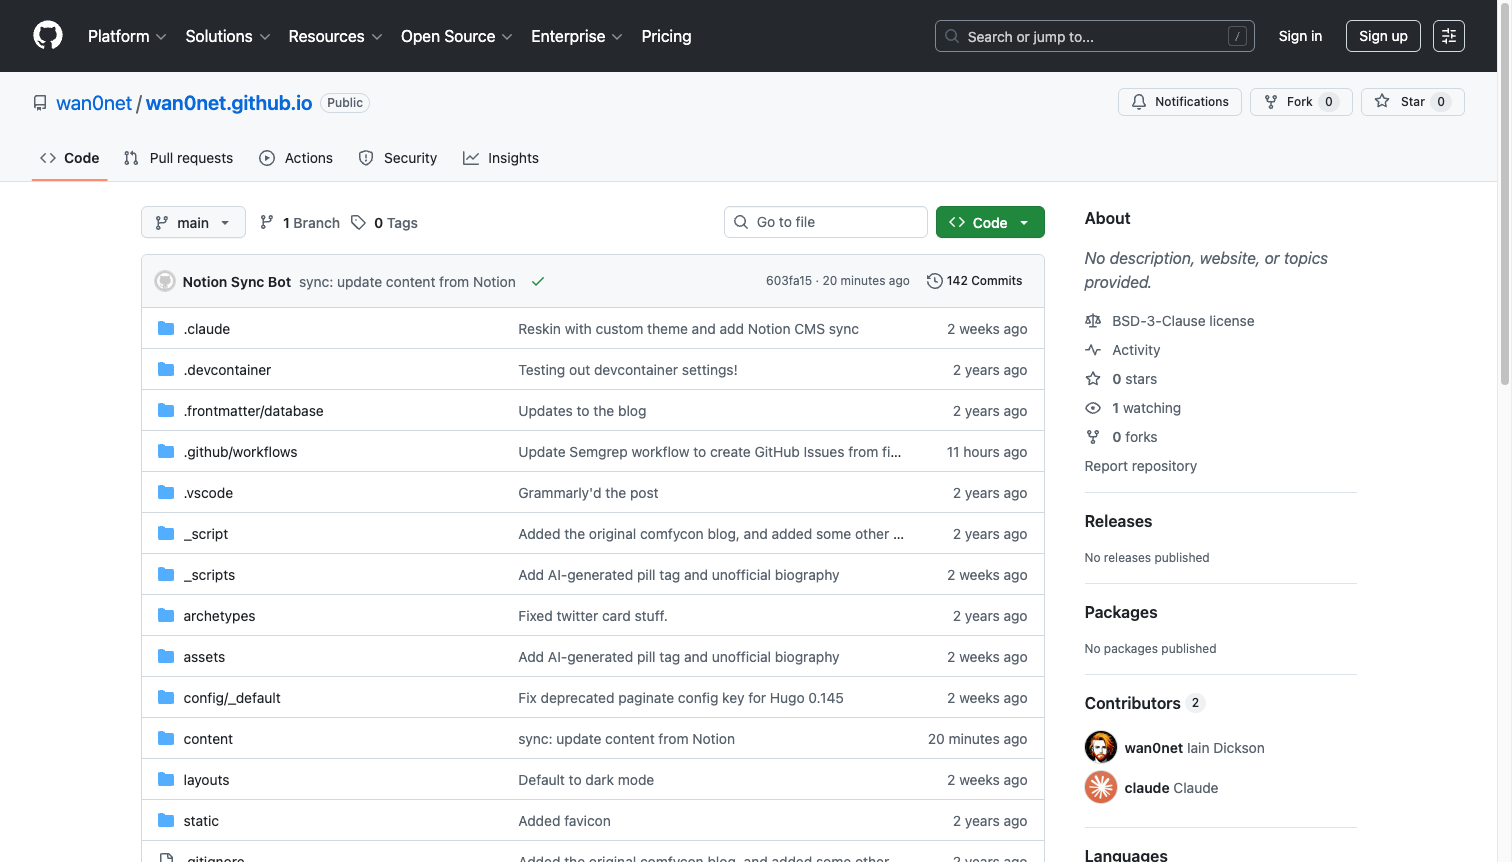Viewport: 1512px width, 862px height.
Task: Open the Insights tab
Action: tap(501, 158)
